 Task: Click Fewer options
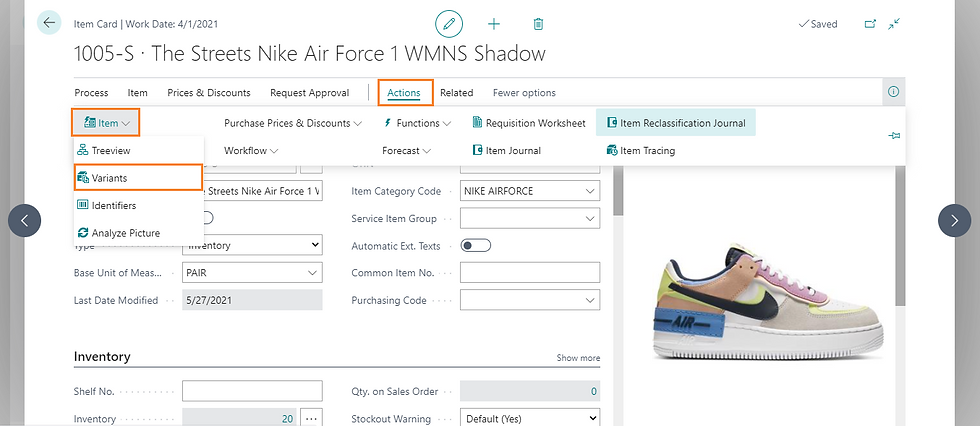pyautogui.click(x=524, y=92)
